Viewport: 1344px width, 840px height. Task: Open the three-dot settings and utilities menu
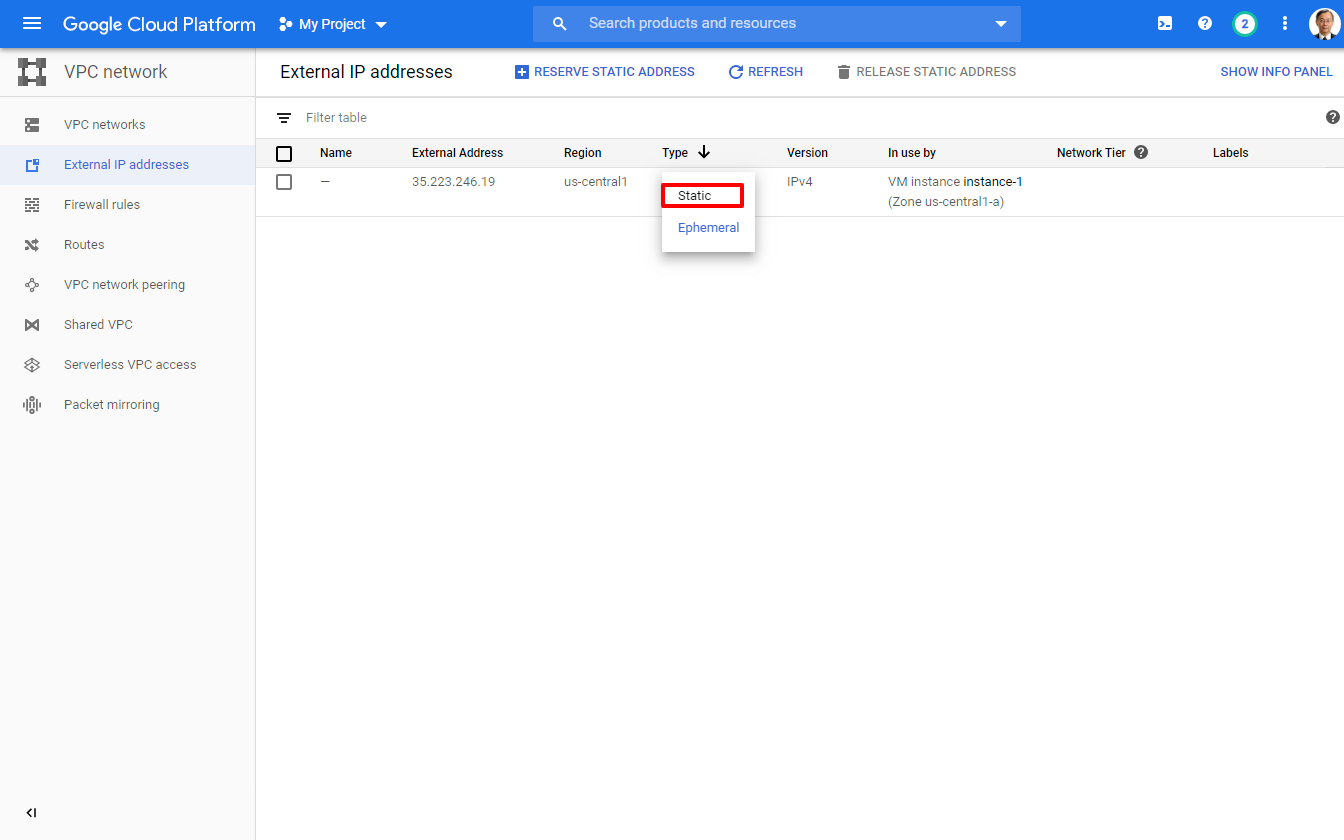[1285, 23]
